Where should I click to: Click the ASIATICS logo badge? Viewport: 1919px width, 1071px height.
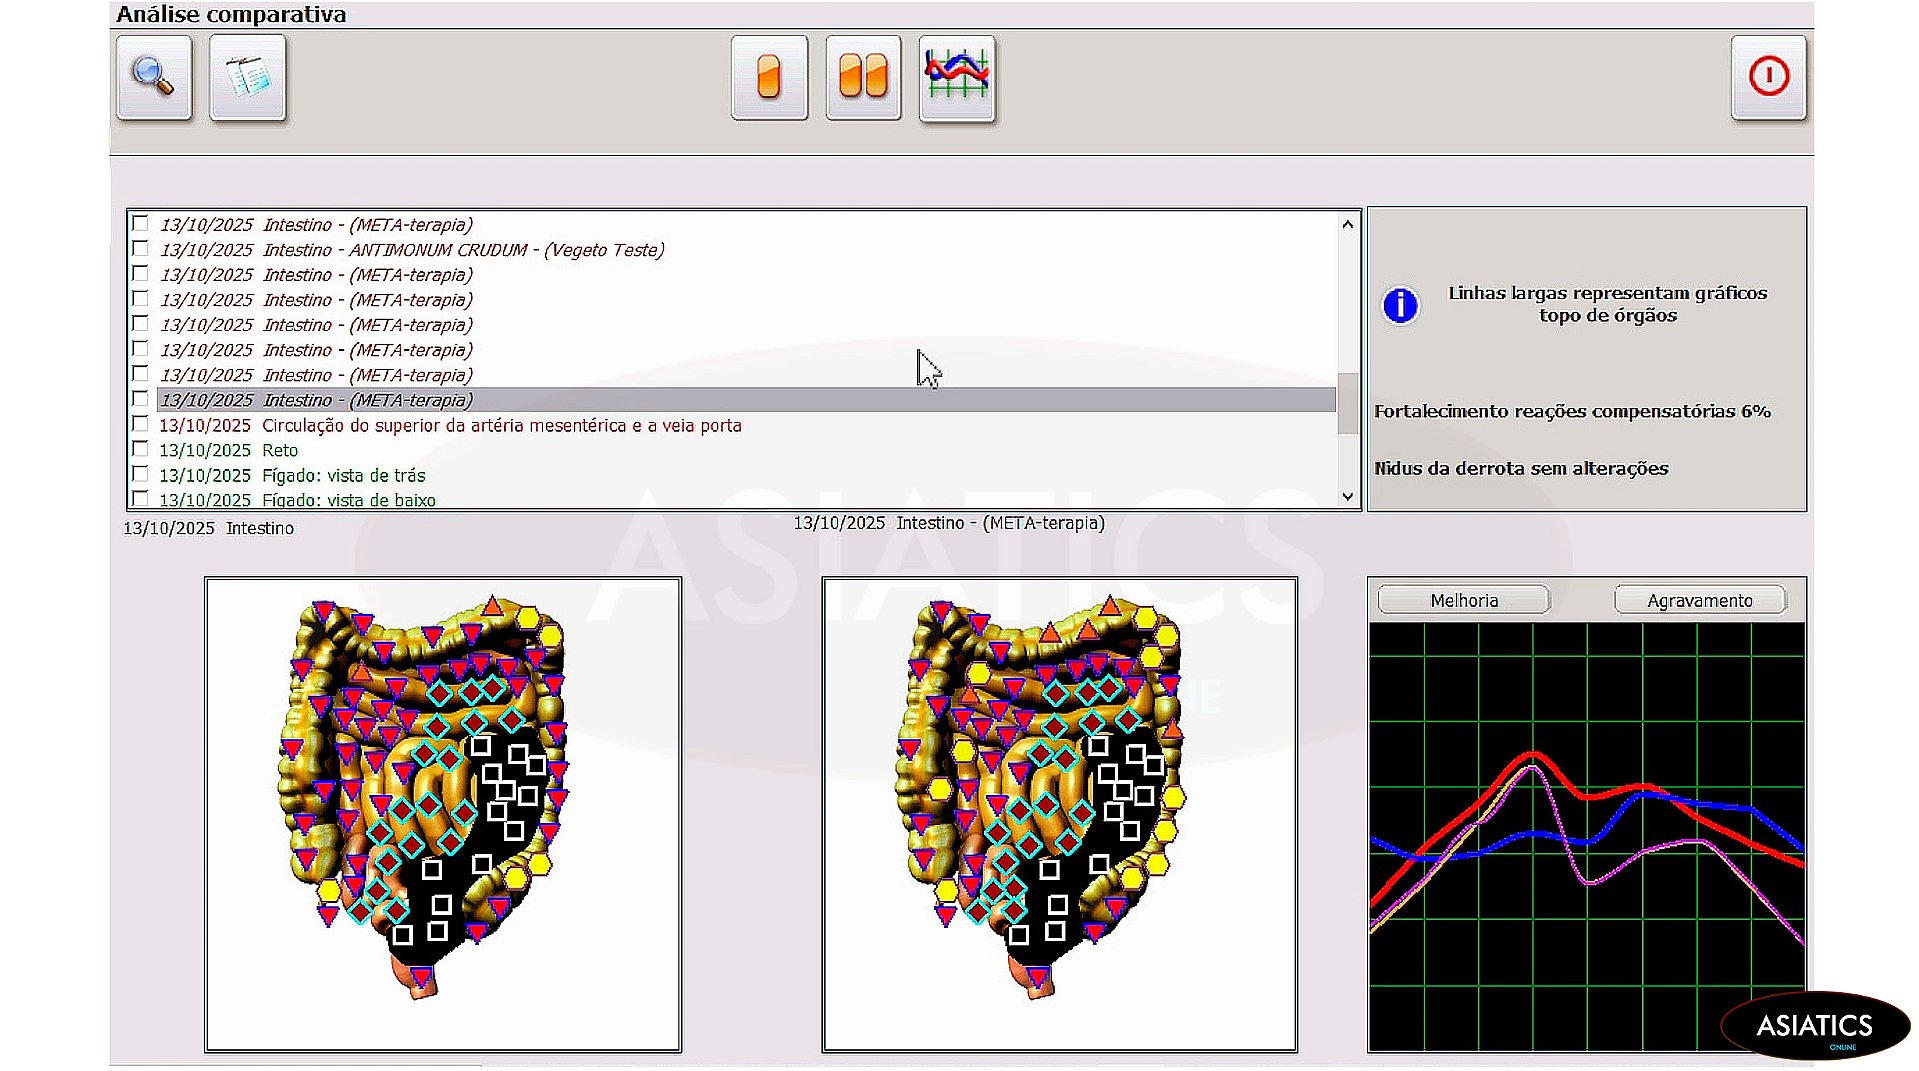[1814, 1026]
